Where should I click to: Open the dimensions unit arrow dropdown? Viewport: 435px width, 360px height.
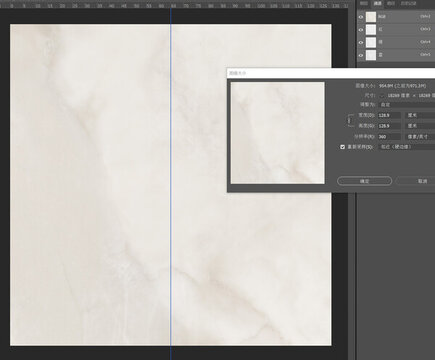point(382,96)
